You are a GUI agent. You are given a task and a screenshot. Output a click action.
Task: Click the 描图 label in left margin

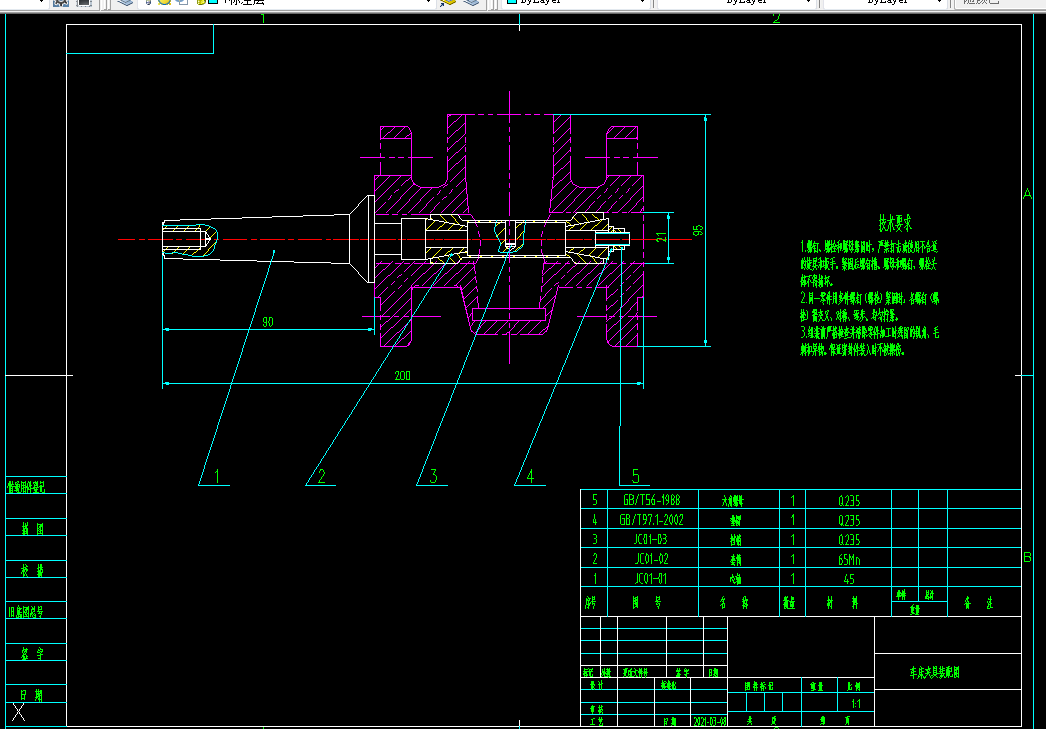33,529
